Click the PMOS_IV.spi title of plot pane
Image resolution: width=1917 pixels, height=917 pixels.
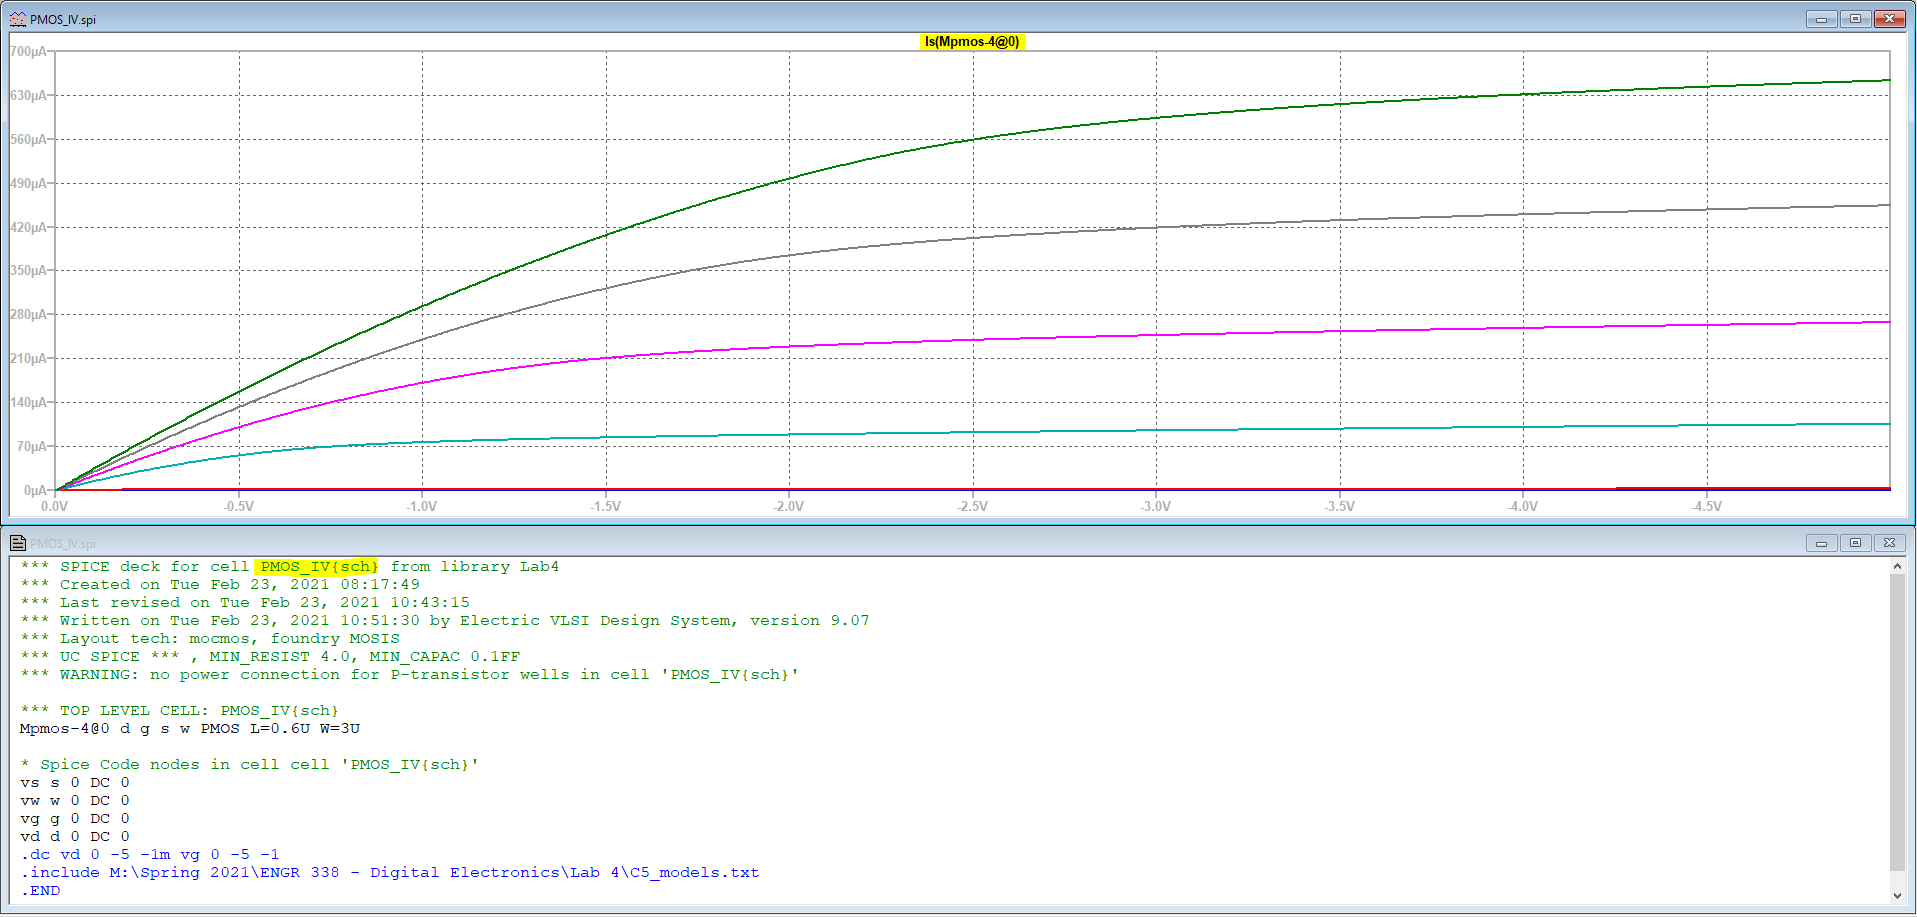coord(63,20)
